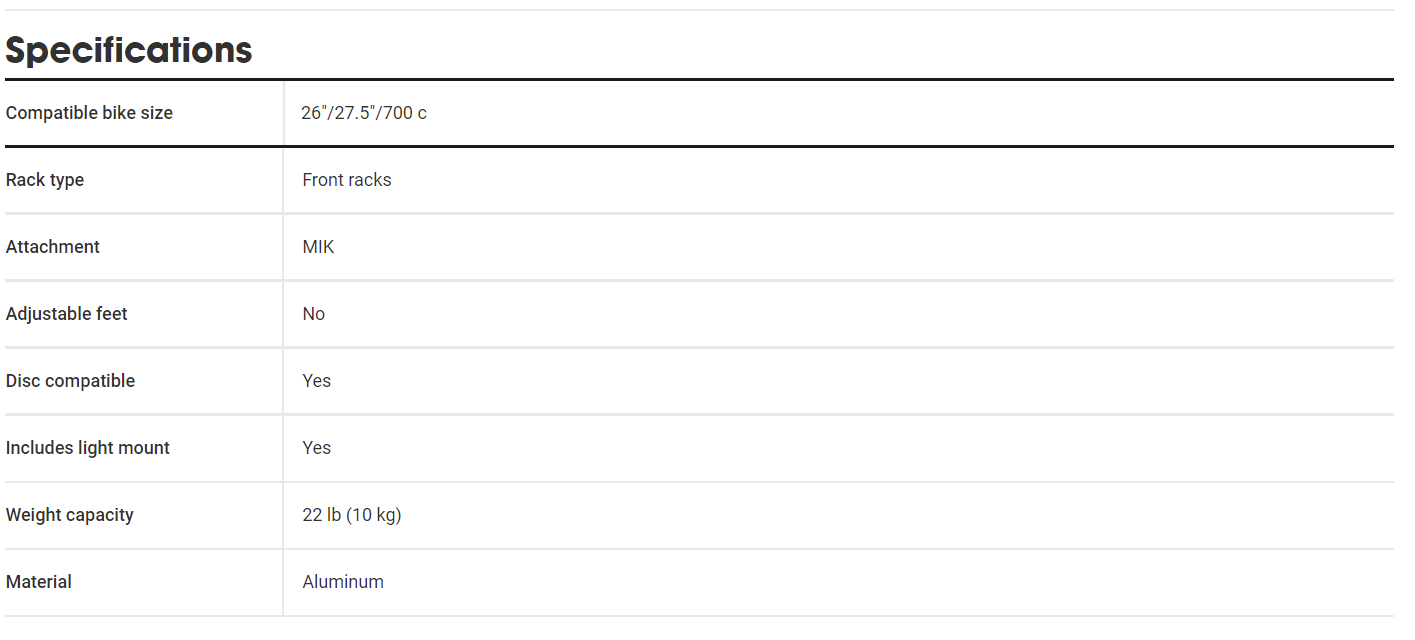Select the Attachment row label
1415x640 pixels.
53,247
